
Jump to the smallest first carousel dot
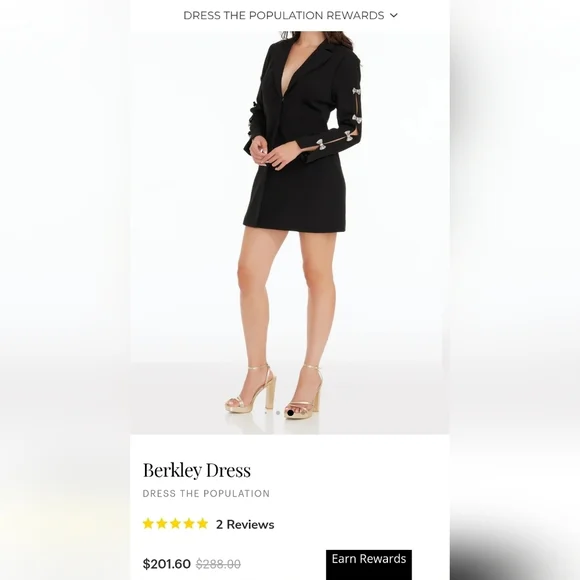coord(266,412)
